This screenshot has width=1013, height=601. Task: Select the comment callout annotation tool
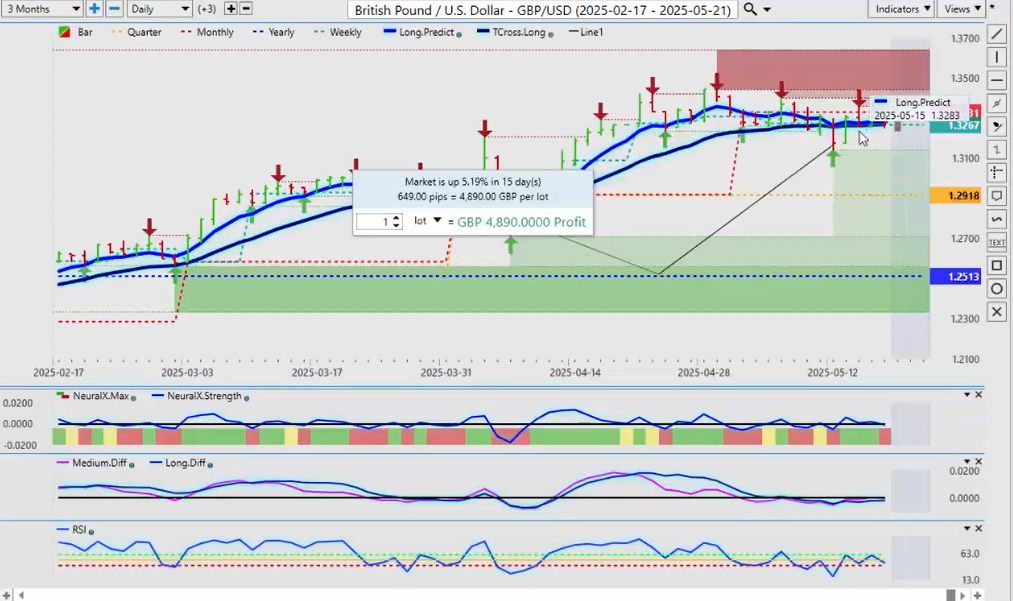pos(997,196)
